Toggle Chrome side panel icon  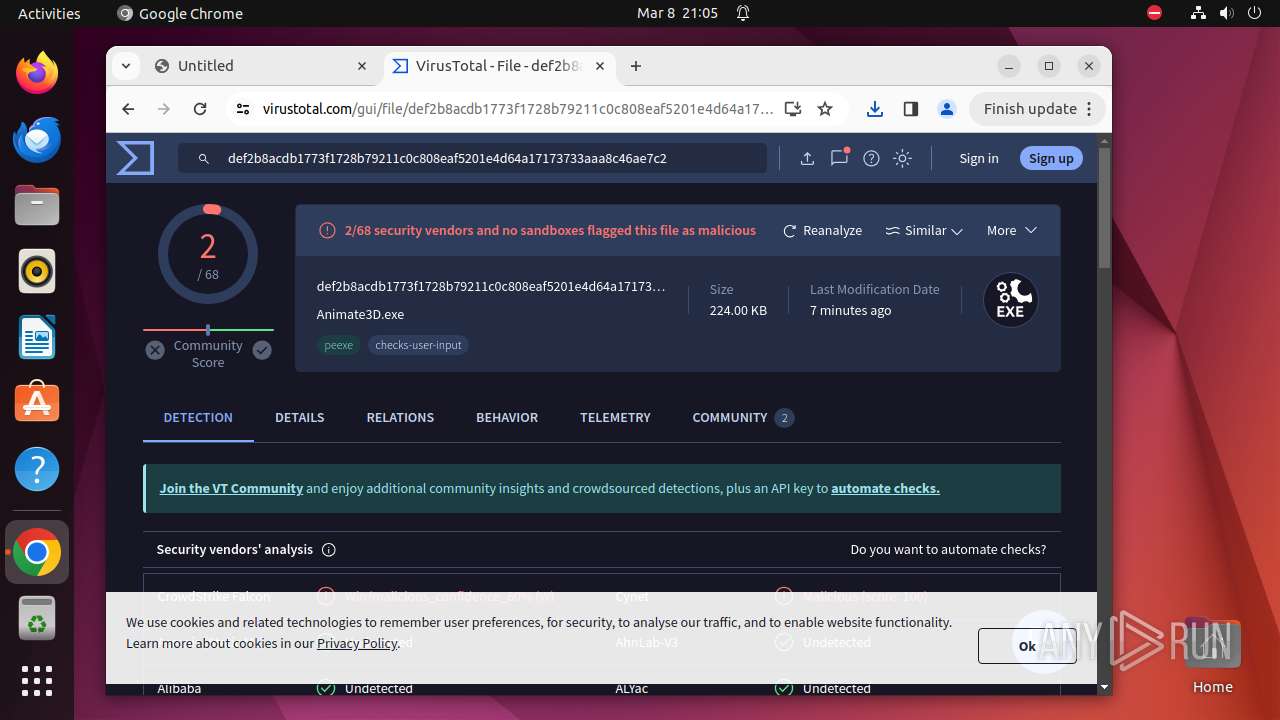(910, 109)
